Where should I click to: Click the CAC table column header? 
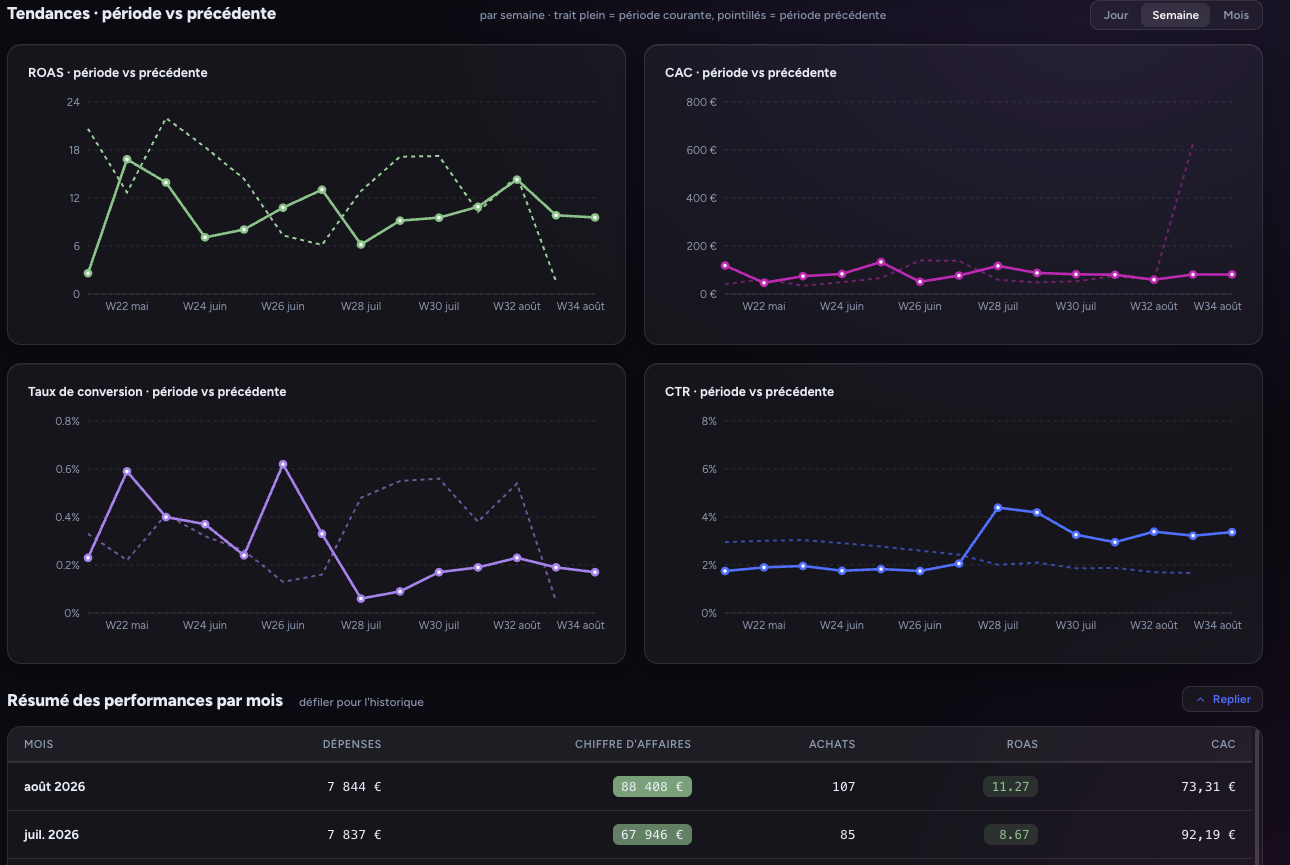pyautogui.click(x=1223, y=744)
